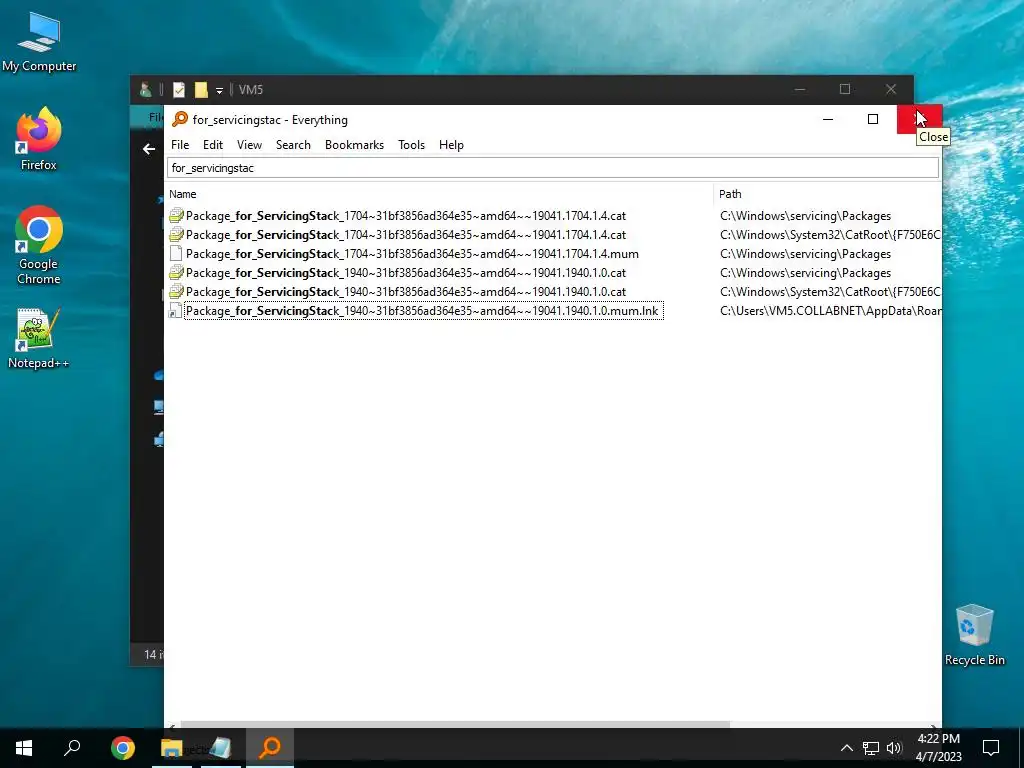The height and width of the screenshot is (768, 1024).
Task: Switch to File Explorer on the taskbar
Action: [x=172, y=748]
